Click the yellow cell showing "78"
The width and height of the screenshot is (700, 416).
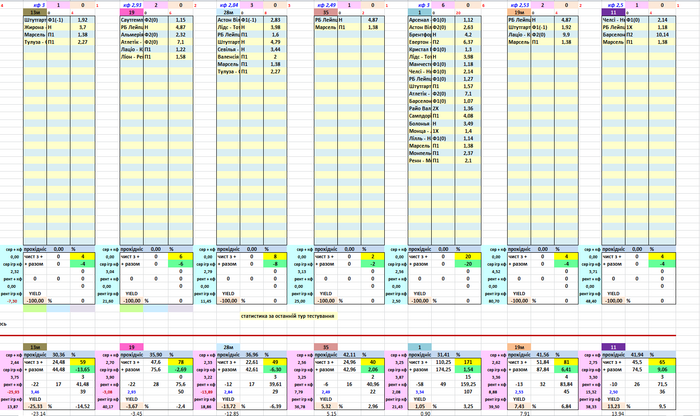pos(180,362)
